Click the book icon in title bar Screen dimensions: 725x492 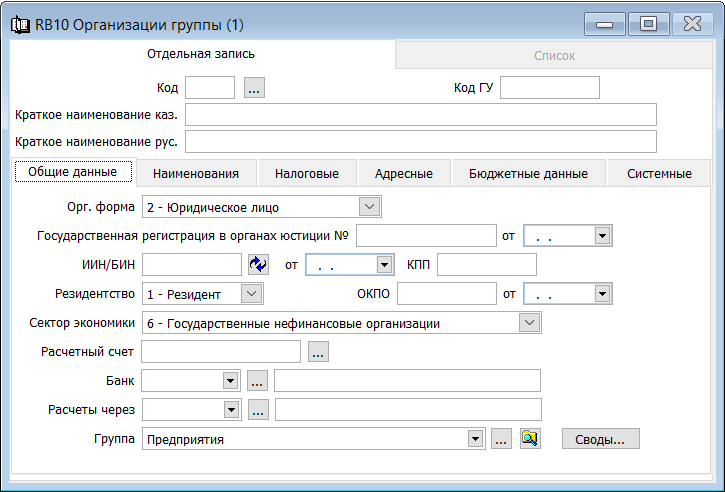click(x=19, y=24)
